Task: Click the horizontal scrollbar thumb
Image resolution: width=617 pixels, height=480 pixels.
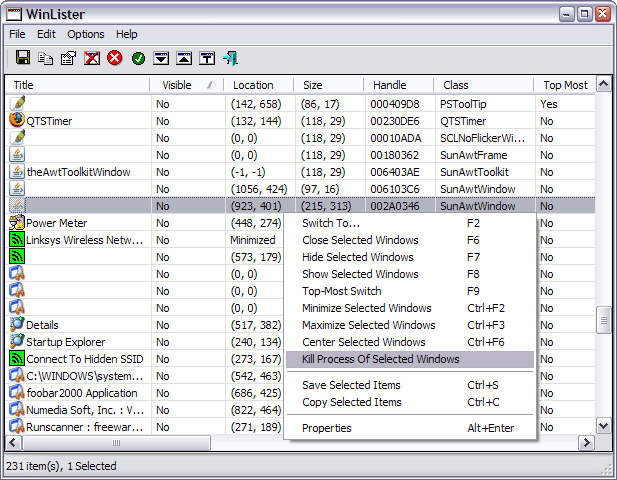Action: pos(116,443)
